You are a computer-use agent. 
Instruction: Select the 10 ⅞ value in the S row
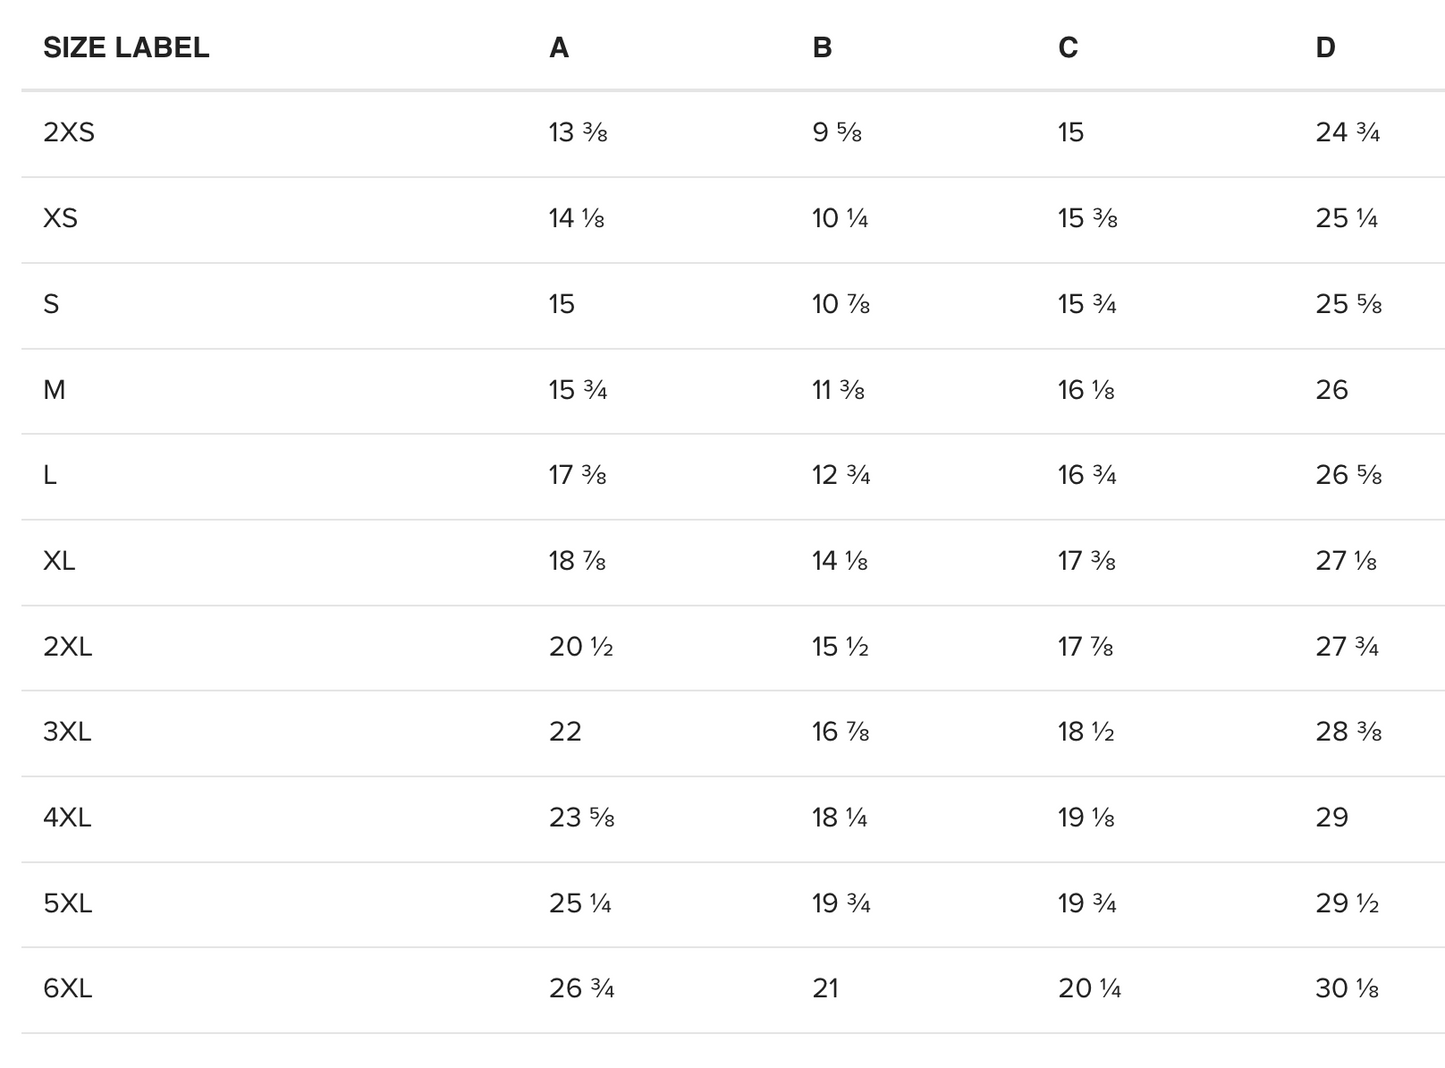[841, 304]
